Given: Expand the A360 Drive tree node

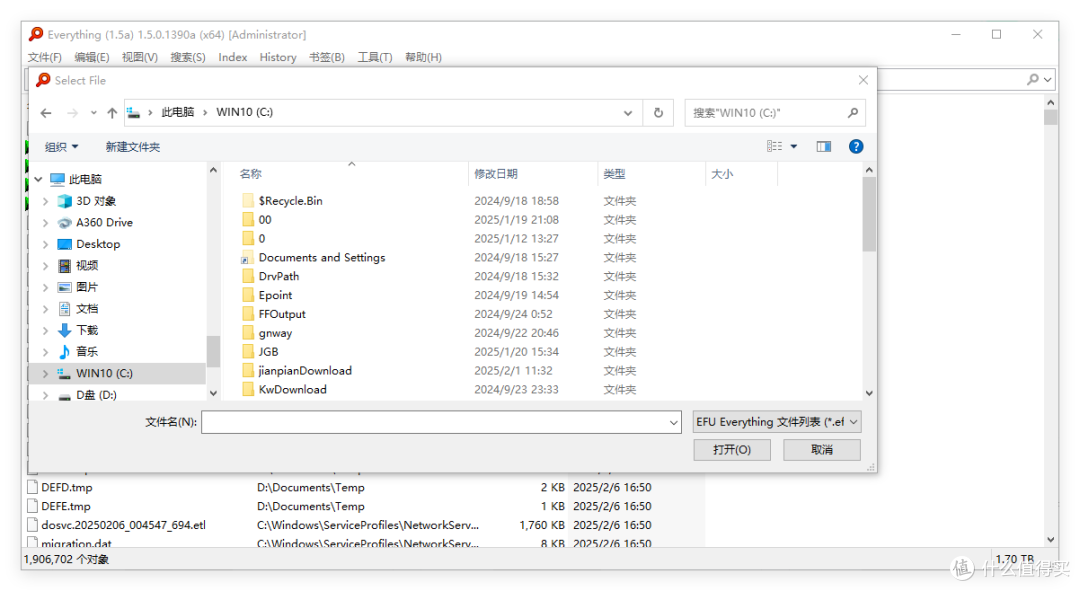Looking at the screenshot, I should 45,222.
